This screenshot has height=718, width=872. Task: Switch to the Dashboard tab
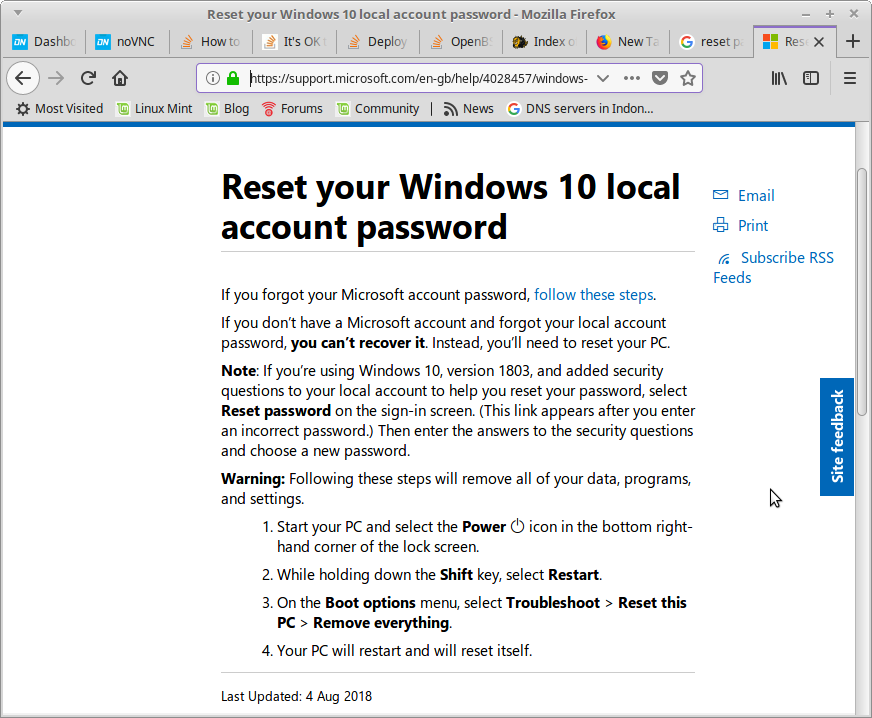coord(43,42)
